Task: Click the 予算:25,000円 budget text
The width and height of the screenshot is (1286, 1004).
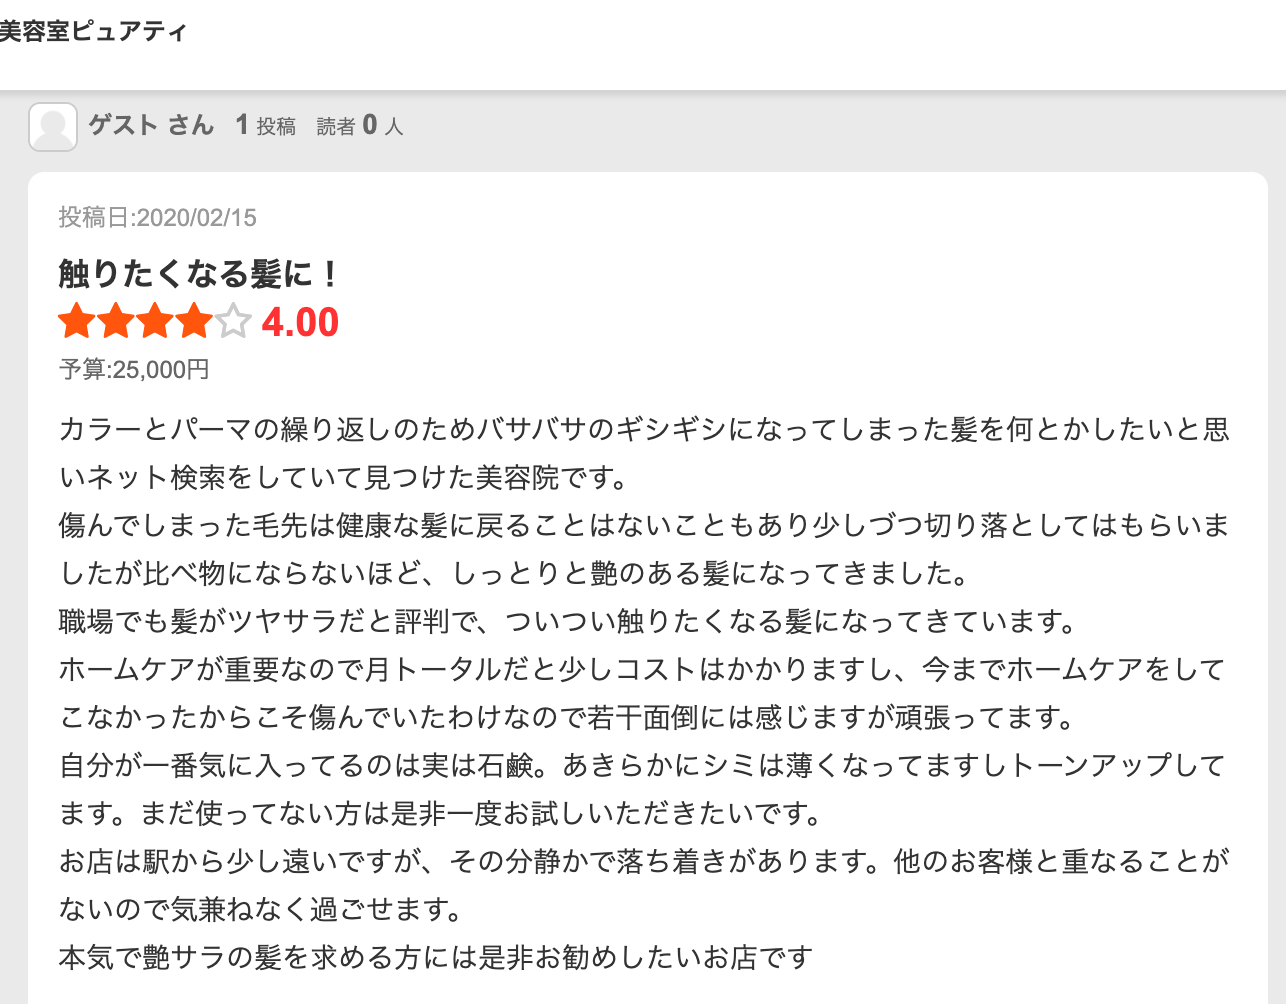Action: 134,369
